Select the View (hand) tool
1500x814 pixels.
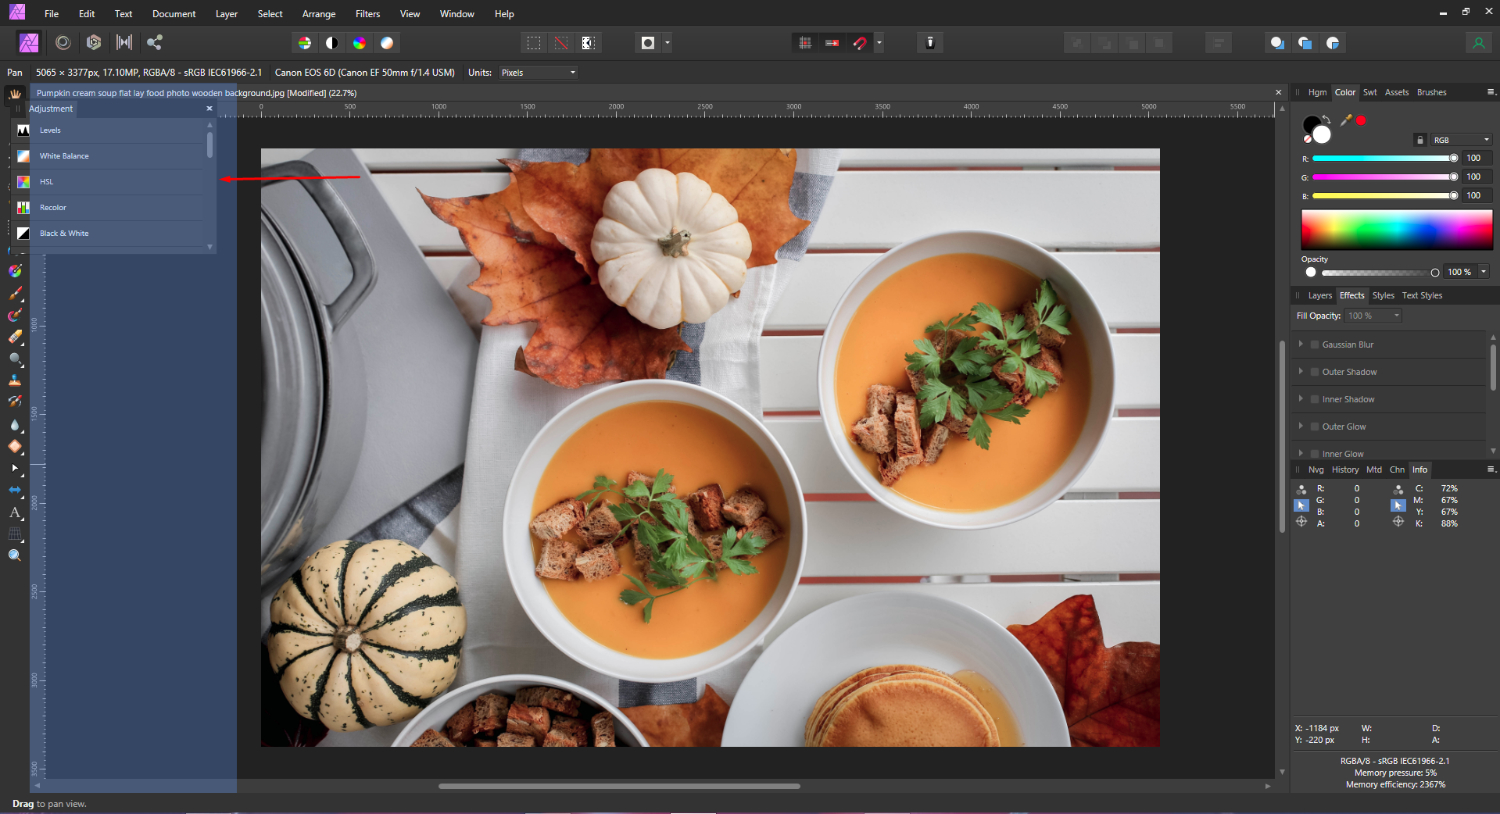click(15, 94)
